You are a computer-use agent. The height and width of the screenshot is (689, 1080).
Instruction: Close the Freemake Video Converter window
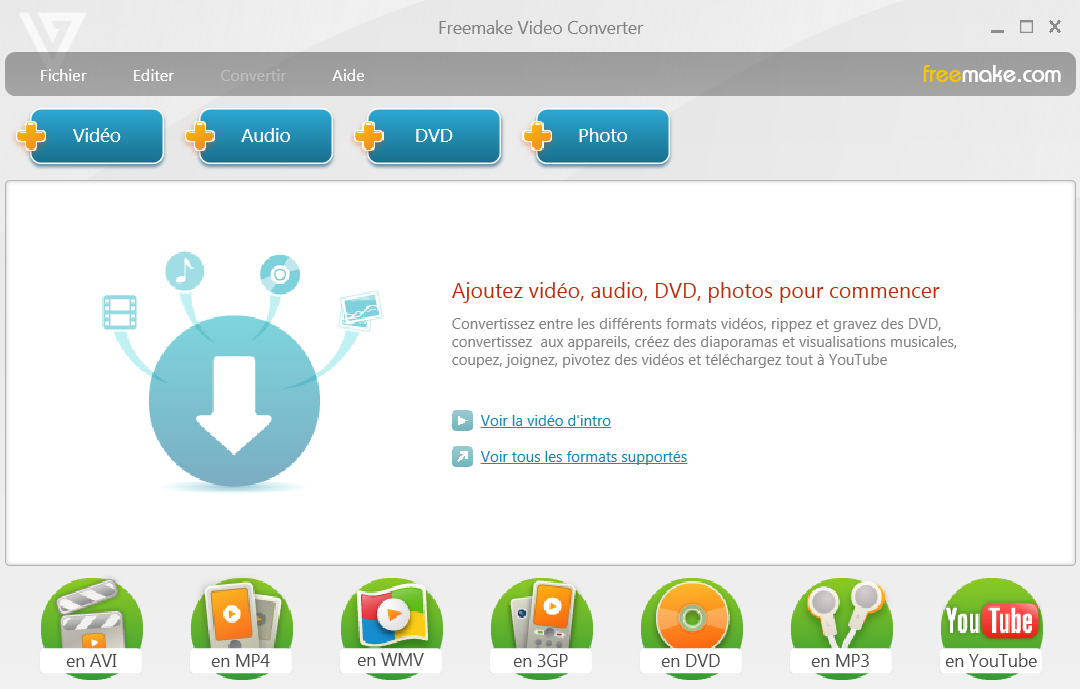(1055, 27)
